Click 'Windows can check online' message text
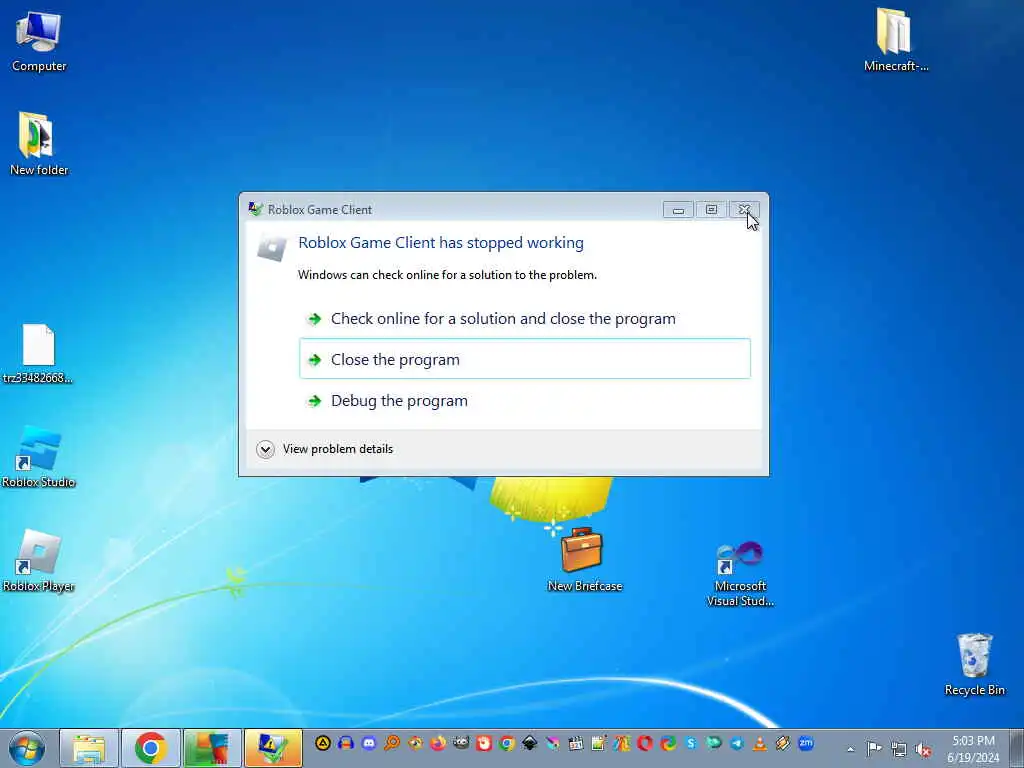 click(447, 275)
